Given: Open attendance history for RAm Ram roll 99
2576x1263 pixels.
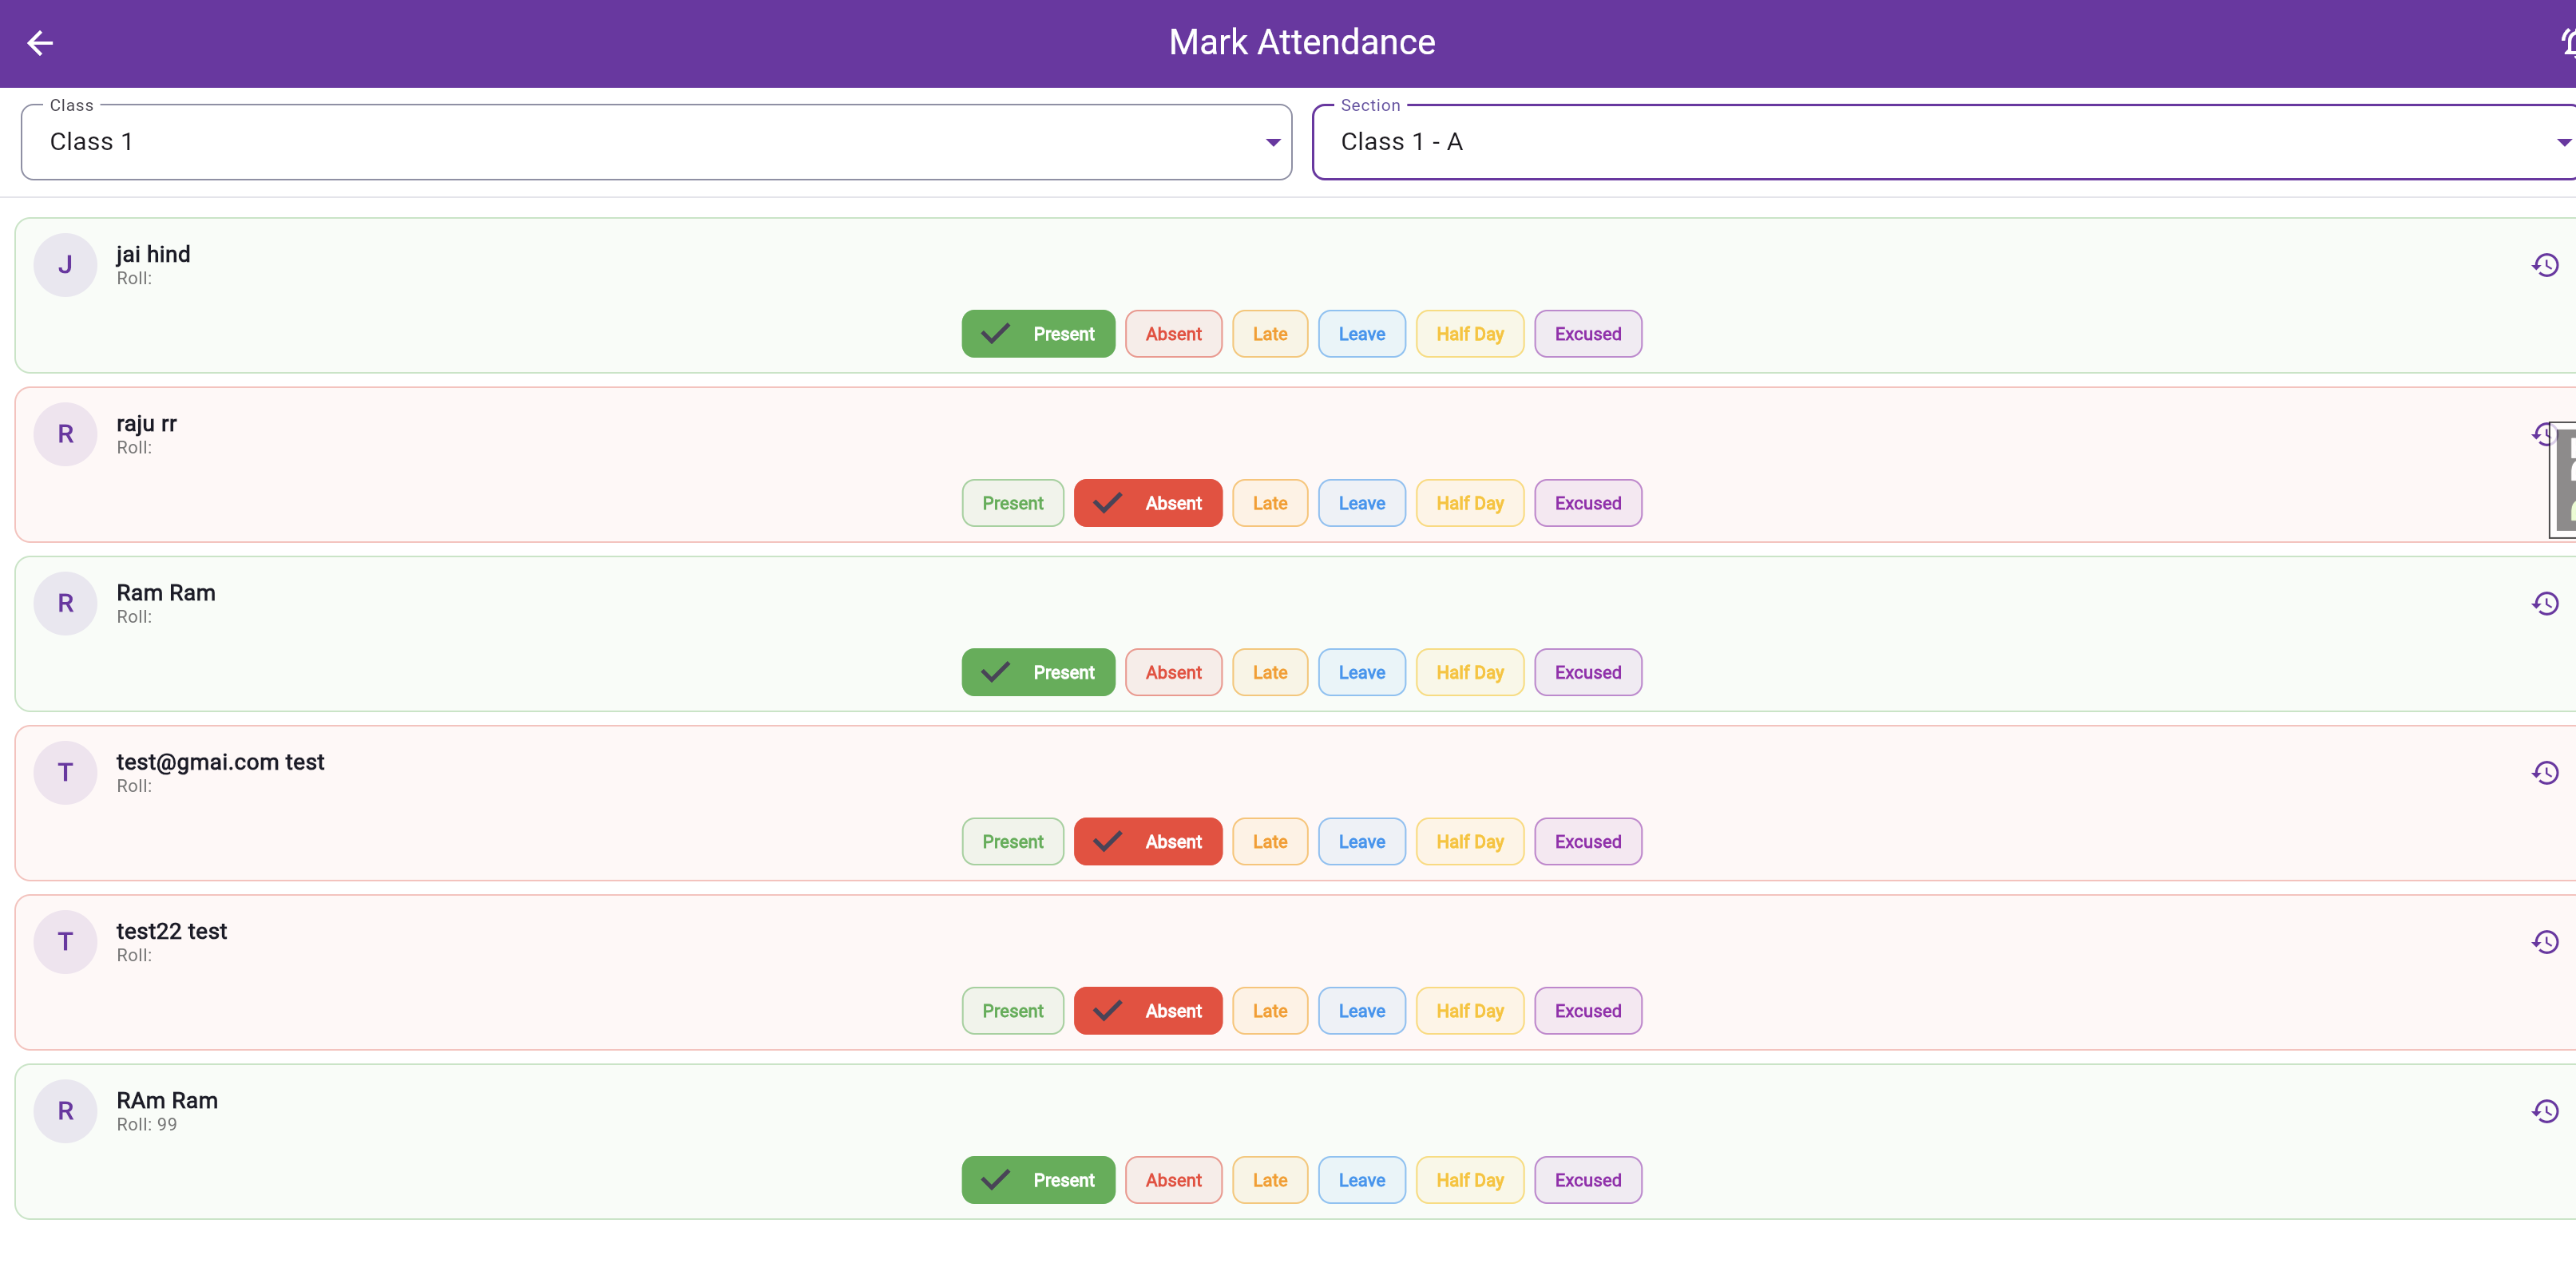Looking at the screenshot, I should point(2544,1110).
